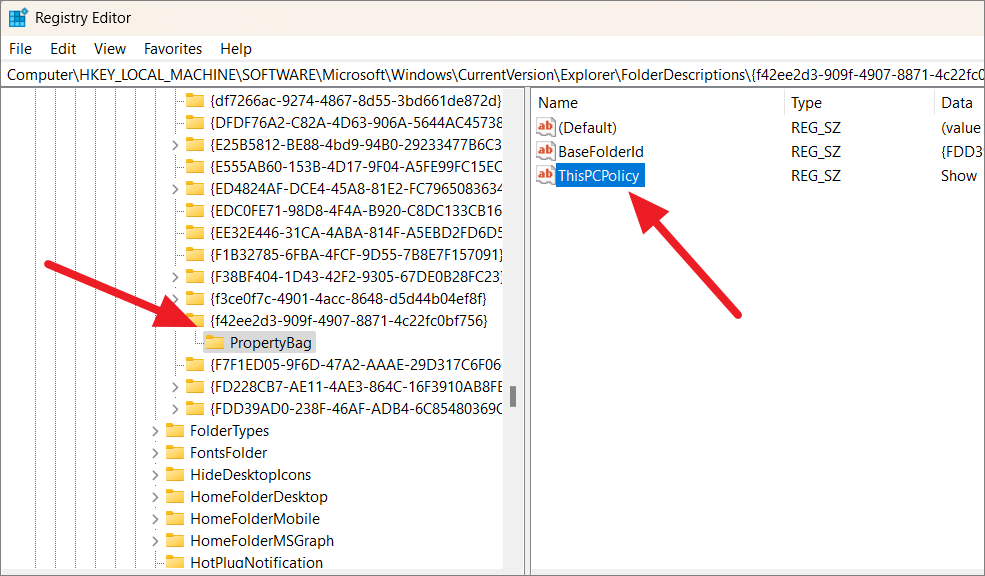Click the Registry Editor app icon in title bar
Image resolution: width=985 pixels, height=576 pixels.
click(x=18, y=18)
